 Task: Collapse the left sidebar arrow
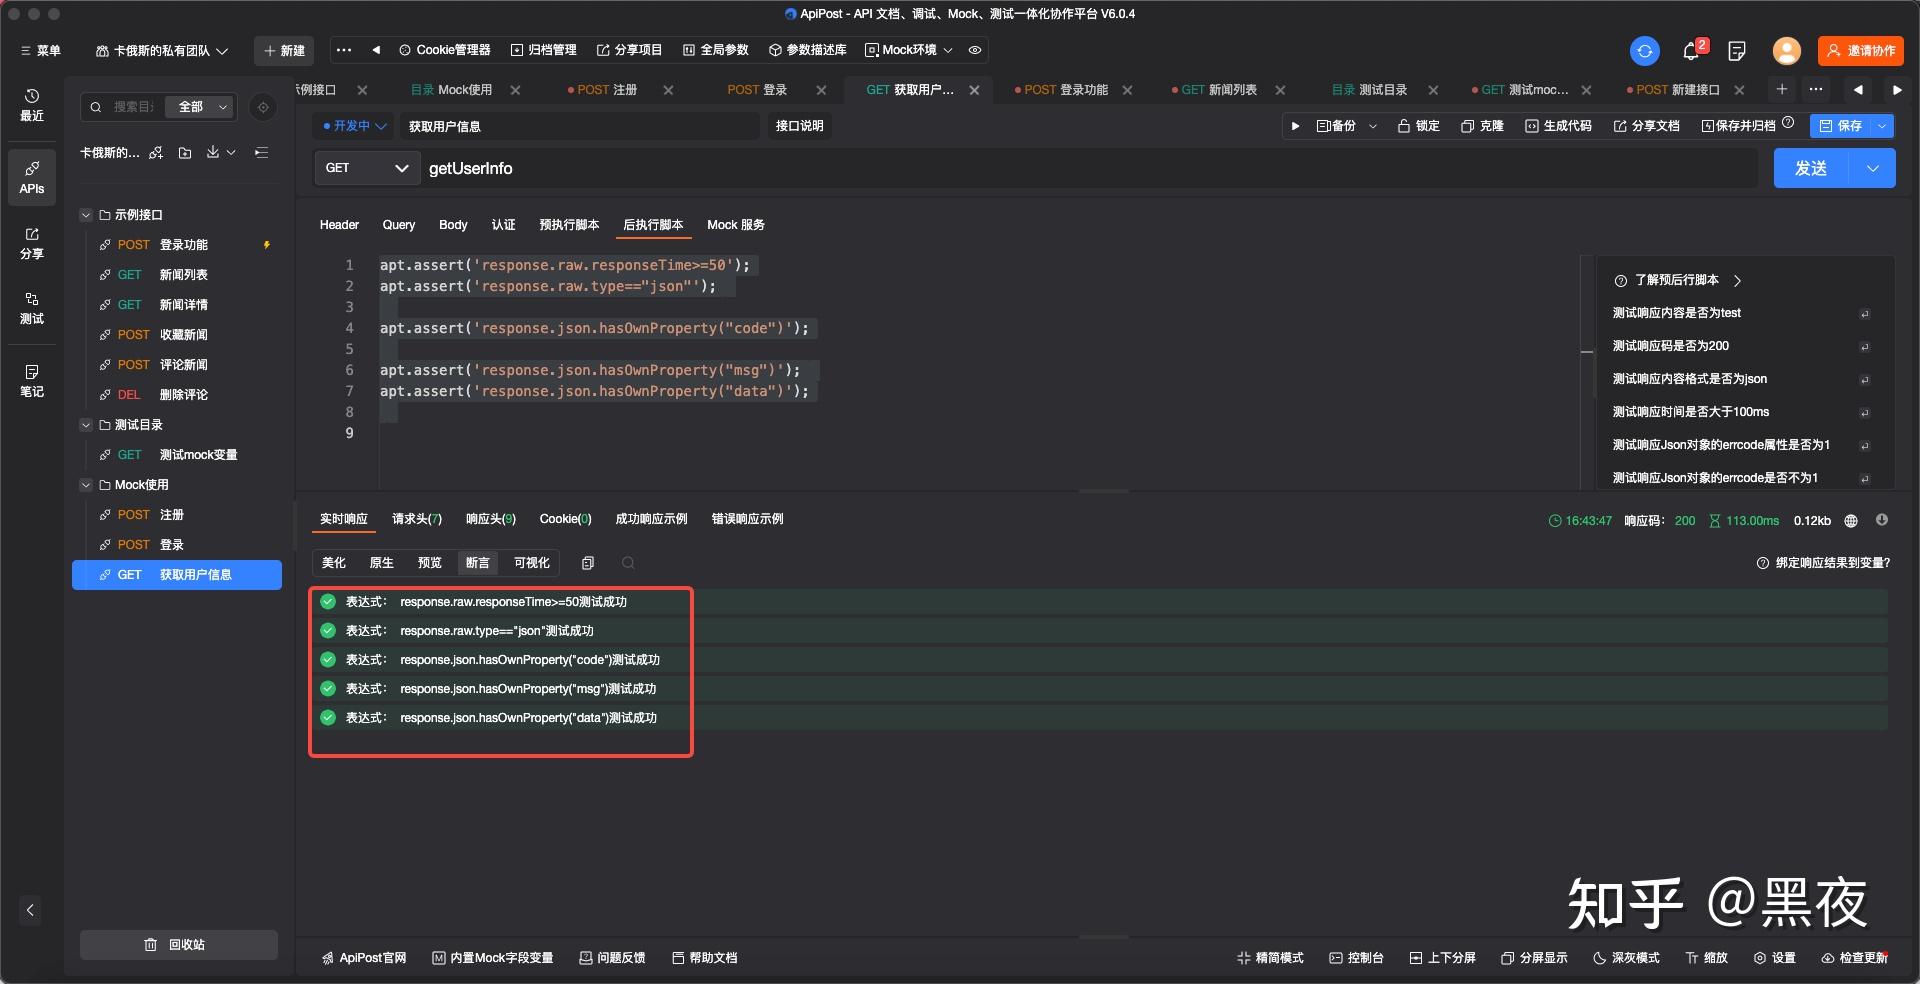[30, 910]
